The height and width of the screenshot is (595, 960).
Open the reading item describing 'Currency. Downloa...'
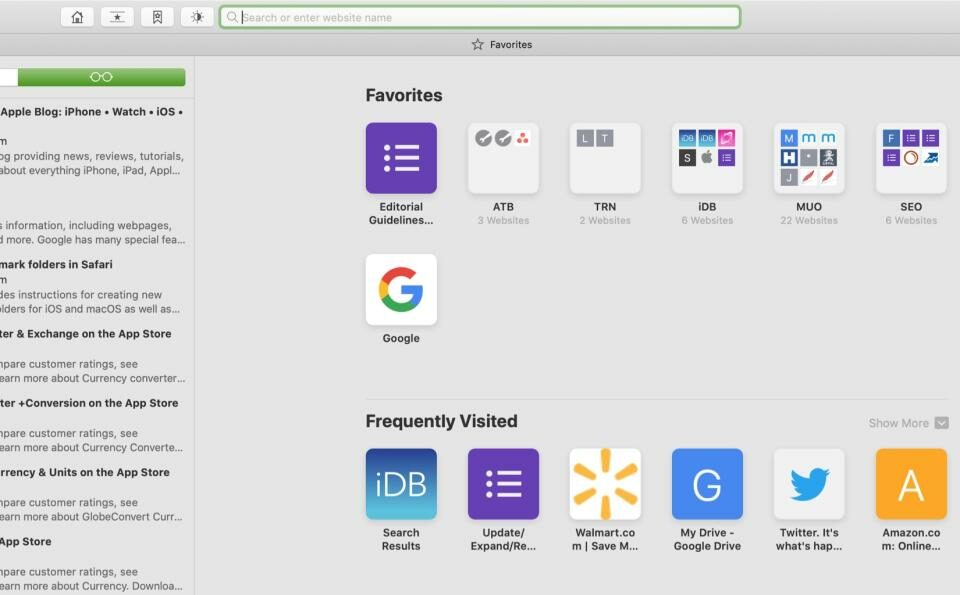point(93,563)
